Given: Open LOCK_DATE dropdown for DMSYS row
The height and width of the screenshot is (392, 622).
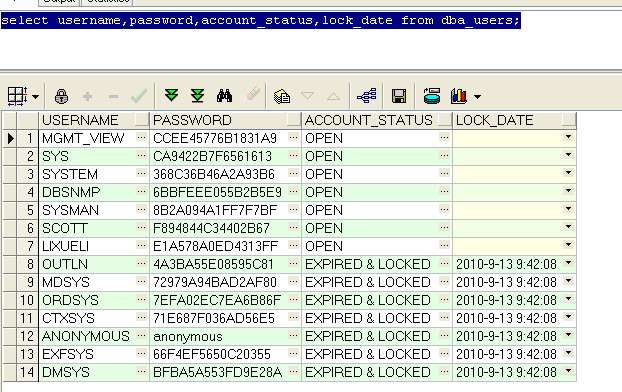Looking at the screenshot, I should coord(568,371).
